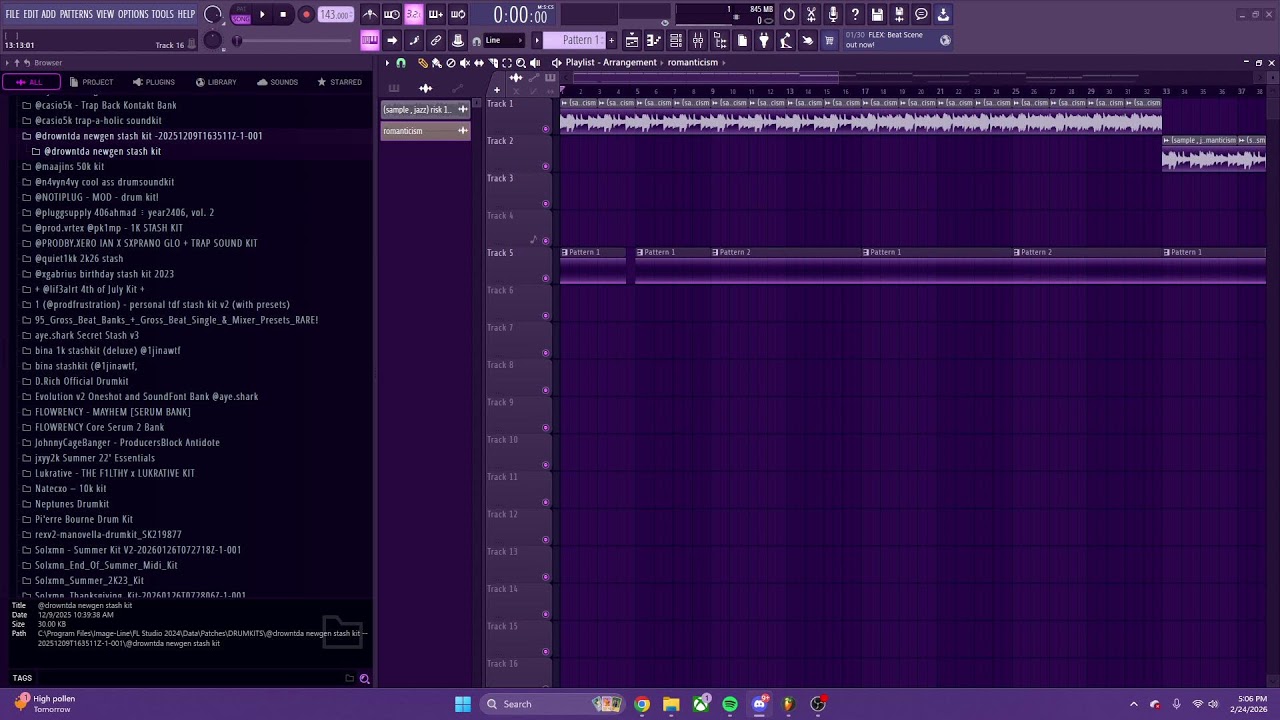Select the playlist Slice tool
The height and width of the screenshot is (720, 1280).
[493, 63]
